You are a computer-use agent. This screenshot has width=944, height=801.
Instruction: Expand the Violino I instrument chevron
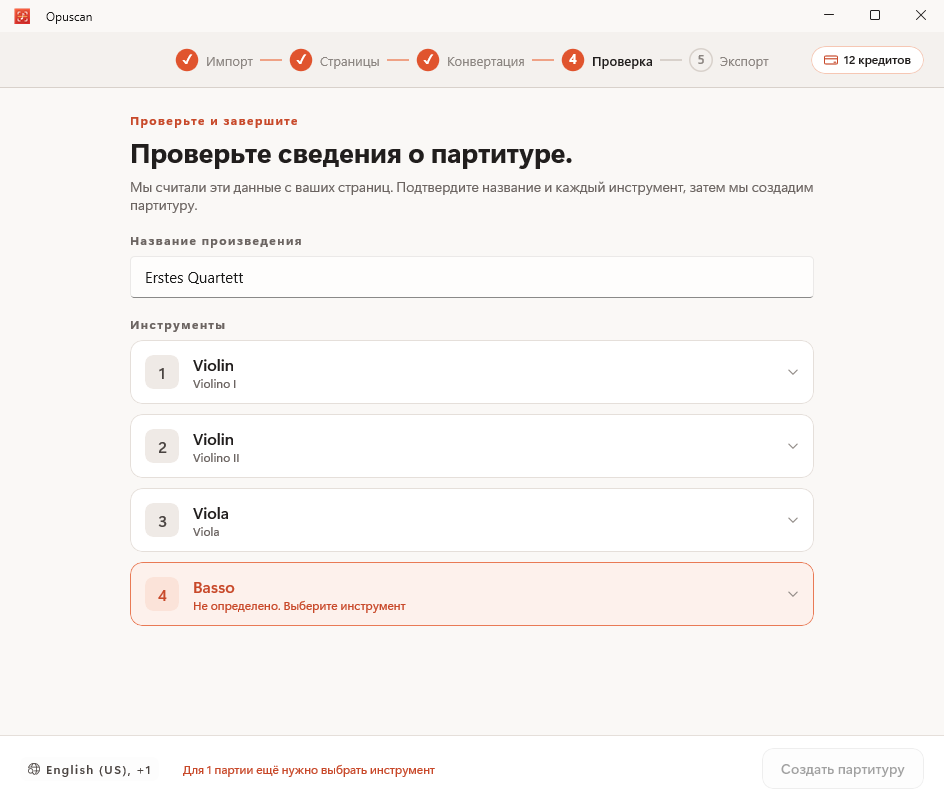click(793, 372)
